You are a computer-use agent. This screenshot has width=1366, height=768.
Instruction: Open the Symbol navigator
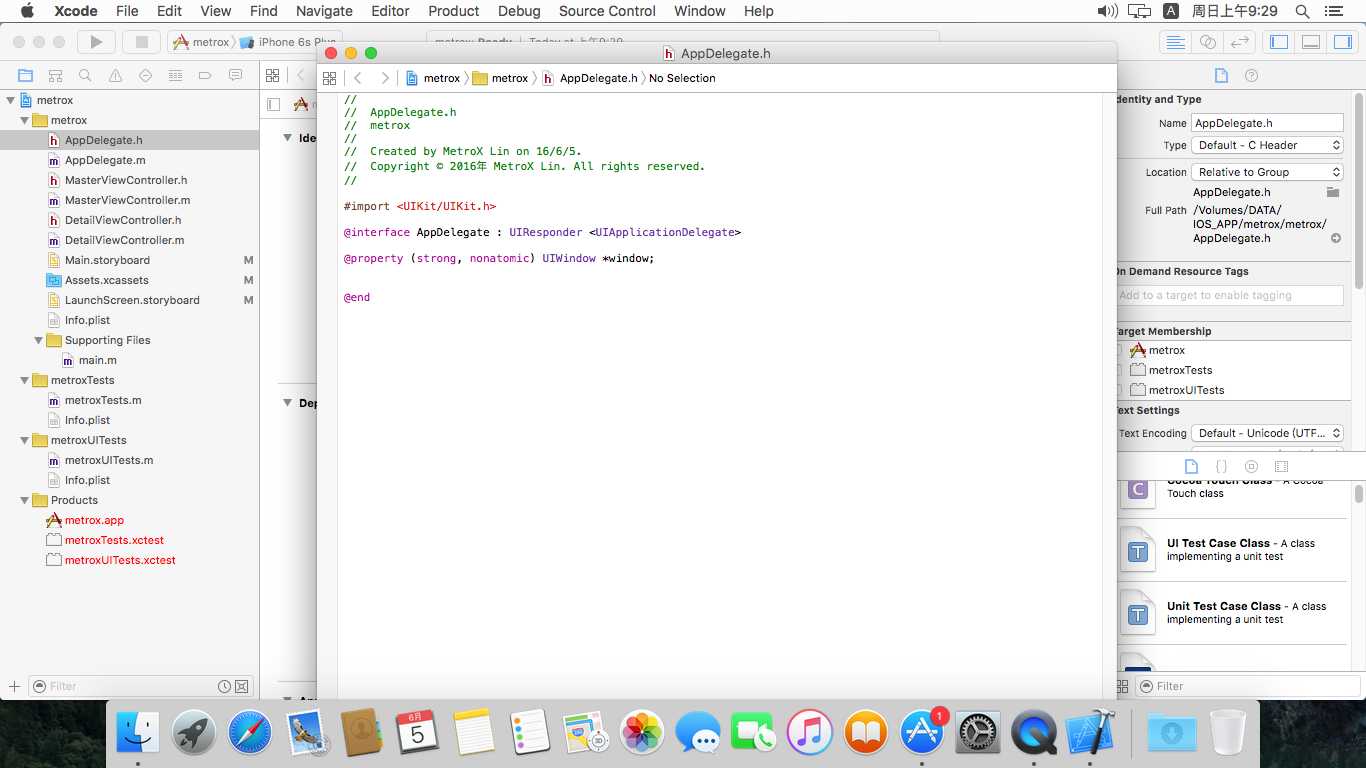pyautogui.click(x=56, y=75)
